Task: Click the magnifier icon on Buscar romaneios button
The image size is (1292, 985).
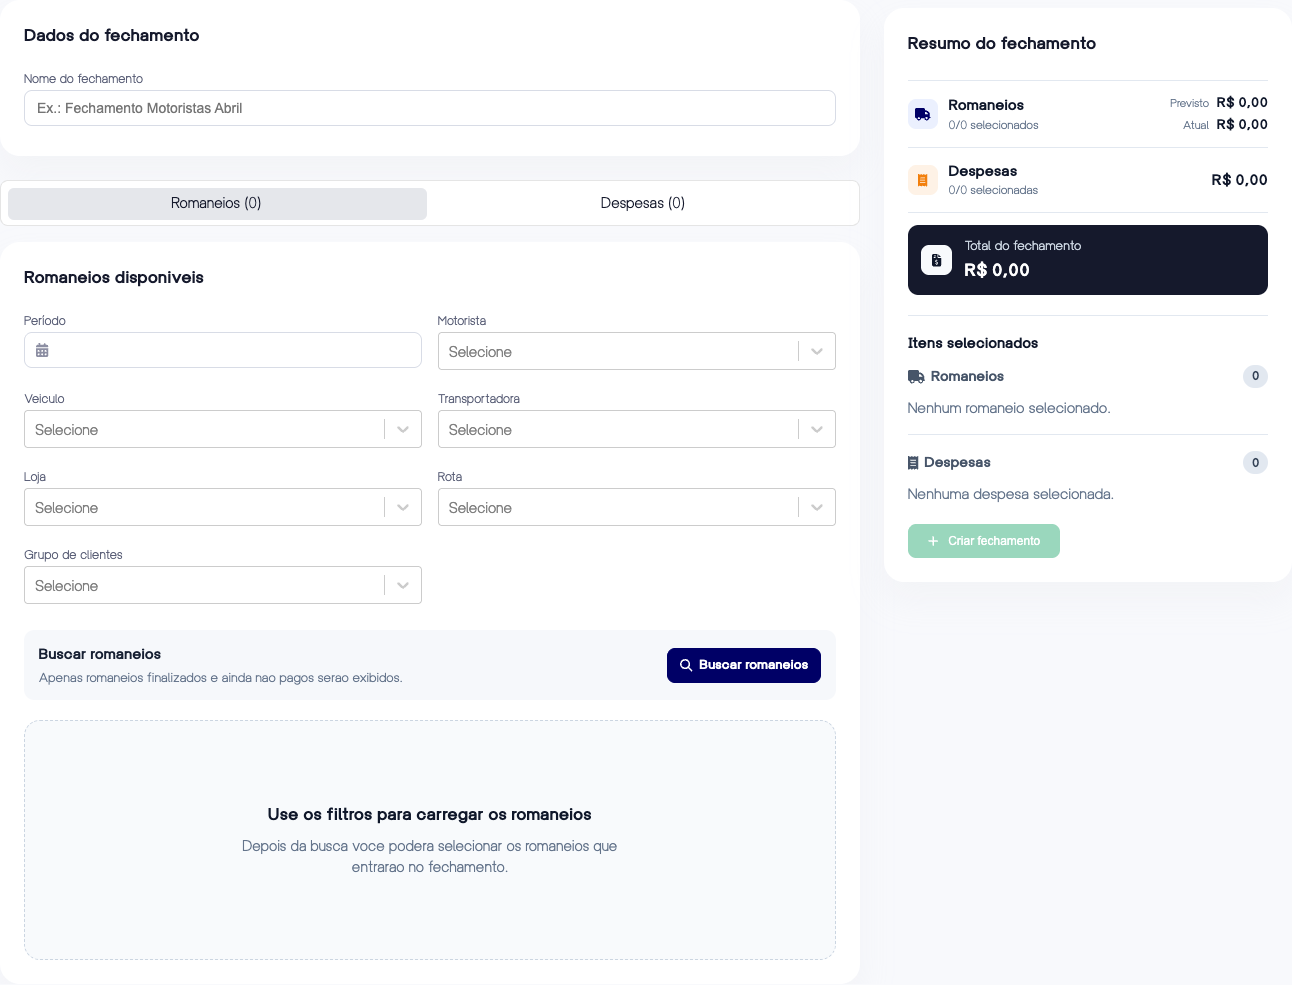Action: tap(686, 665)
